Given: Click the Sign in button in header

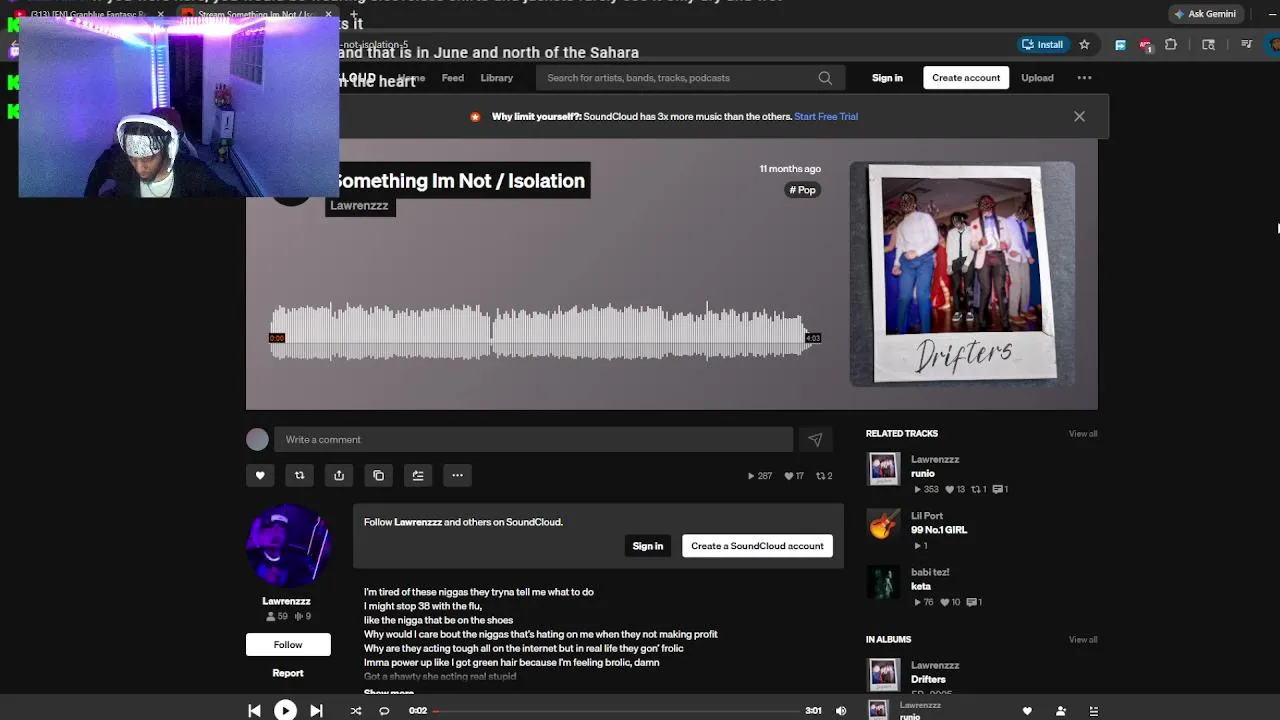Looking at the screenshot, I should click(x=887, y=78).
